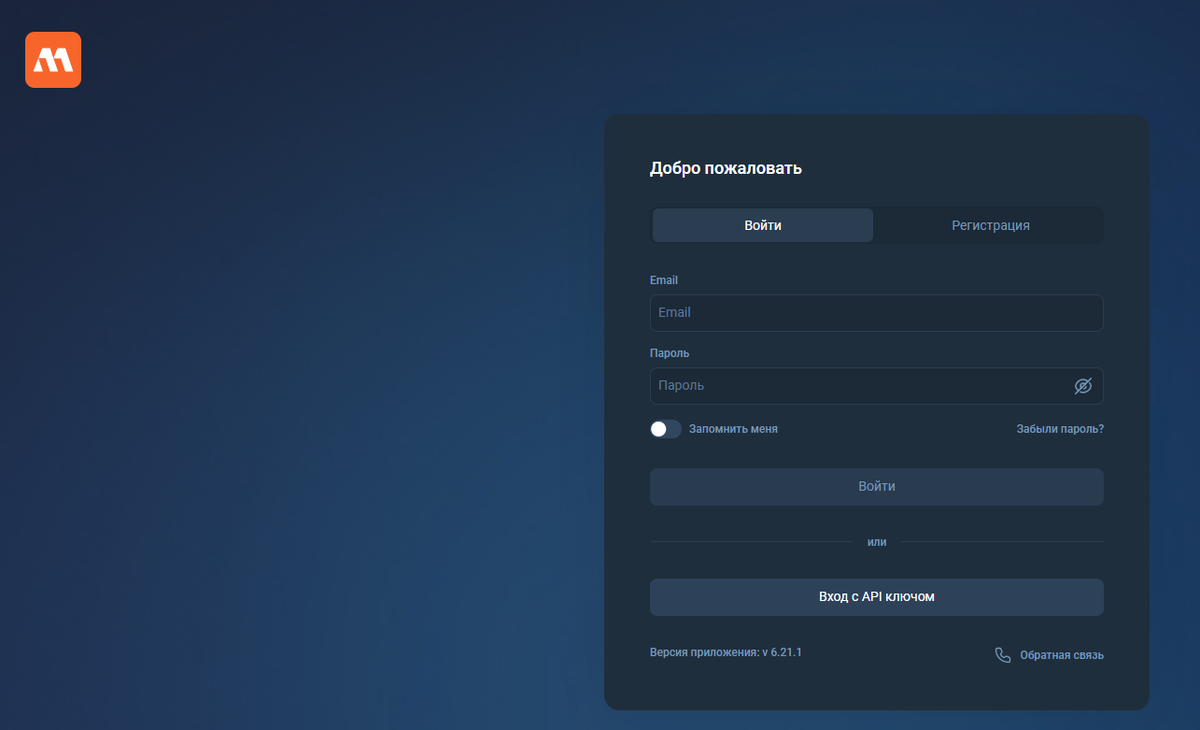
Task: Click the Пароль field label
Action: pos(668,353)
